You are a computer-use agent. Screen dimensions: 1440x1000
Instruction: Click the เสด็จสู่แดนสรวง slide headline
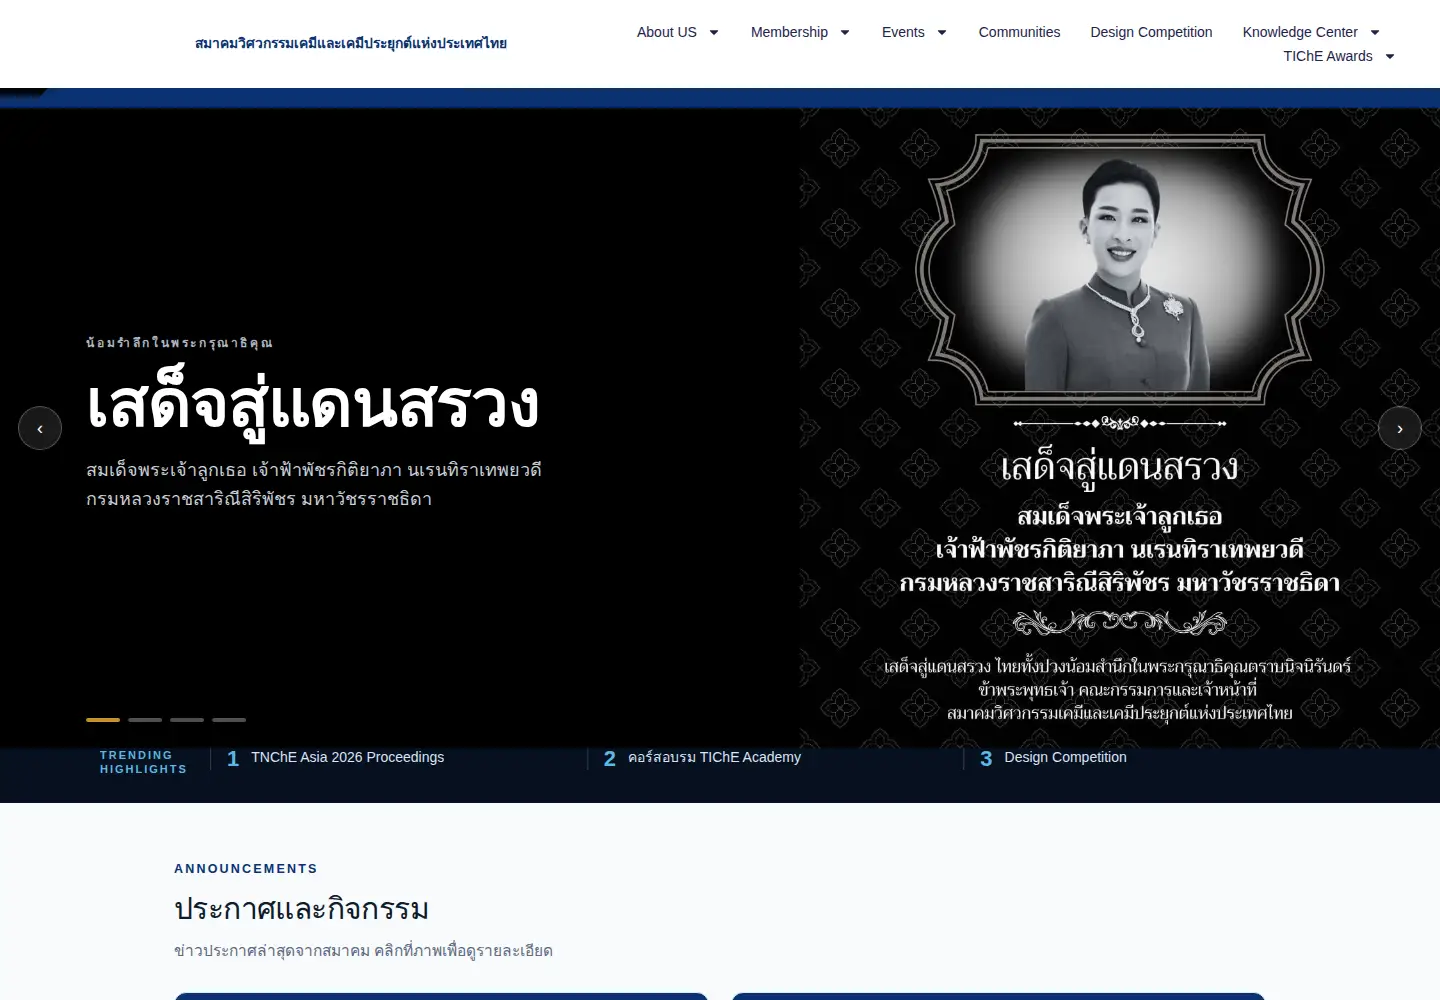[313, 405]
